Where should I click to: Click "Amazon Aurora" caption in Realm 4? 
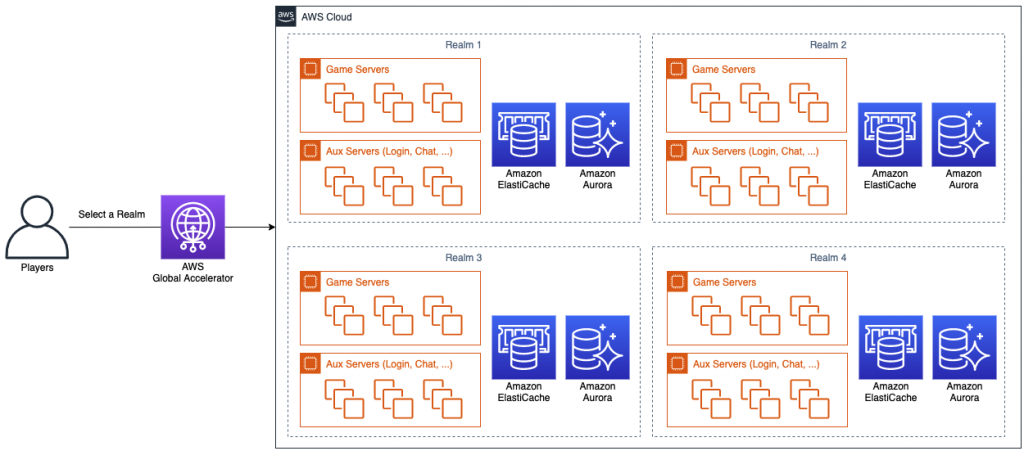964,392
